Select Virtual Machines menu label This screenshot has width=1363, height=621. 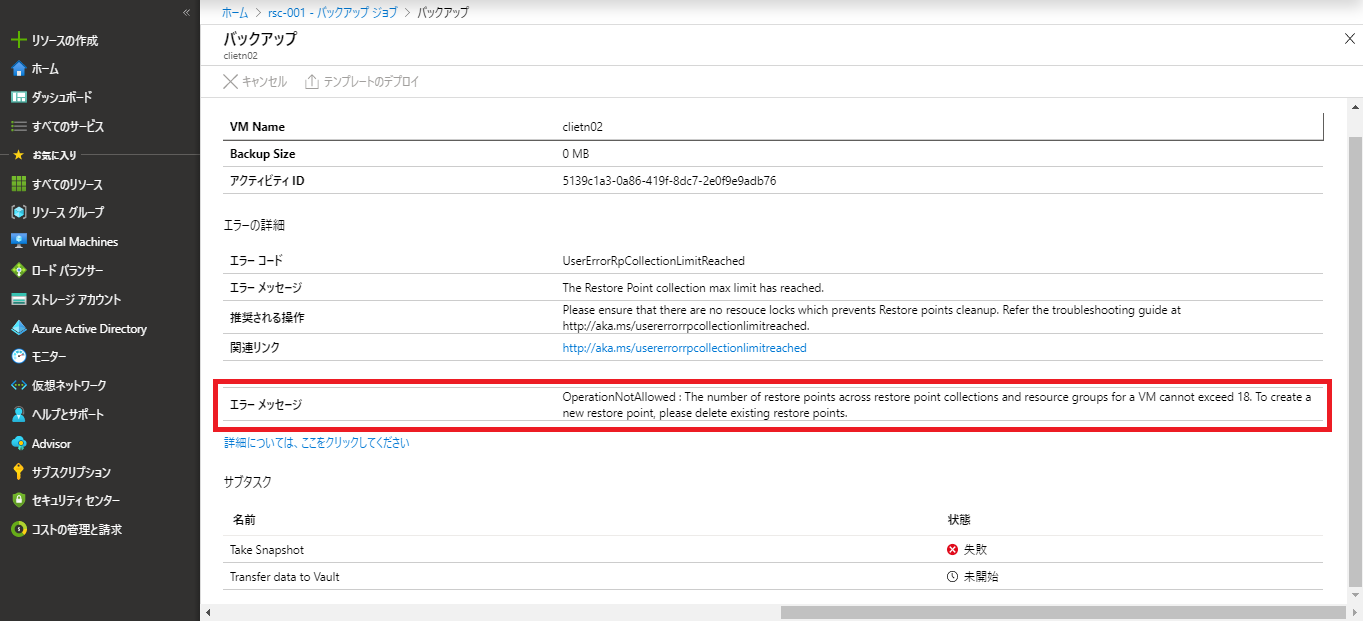tap(75, 242)
